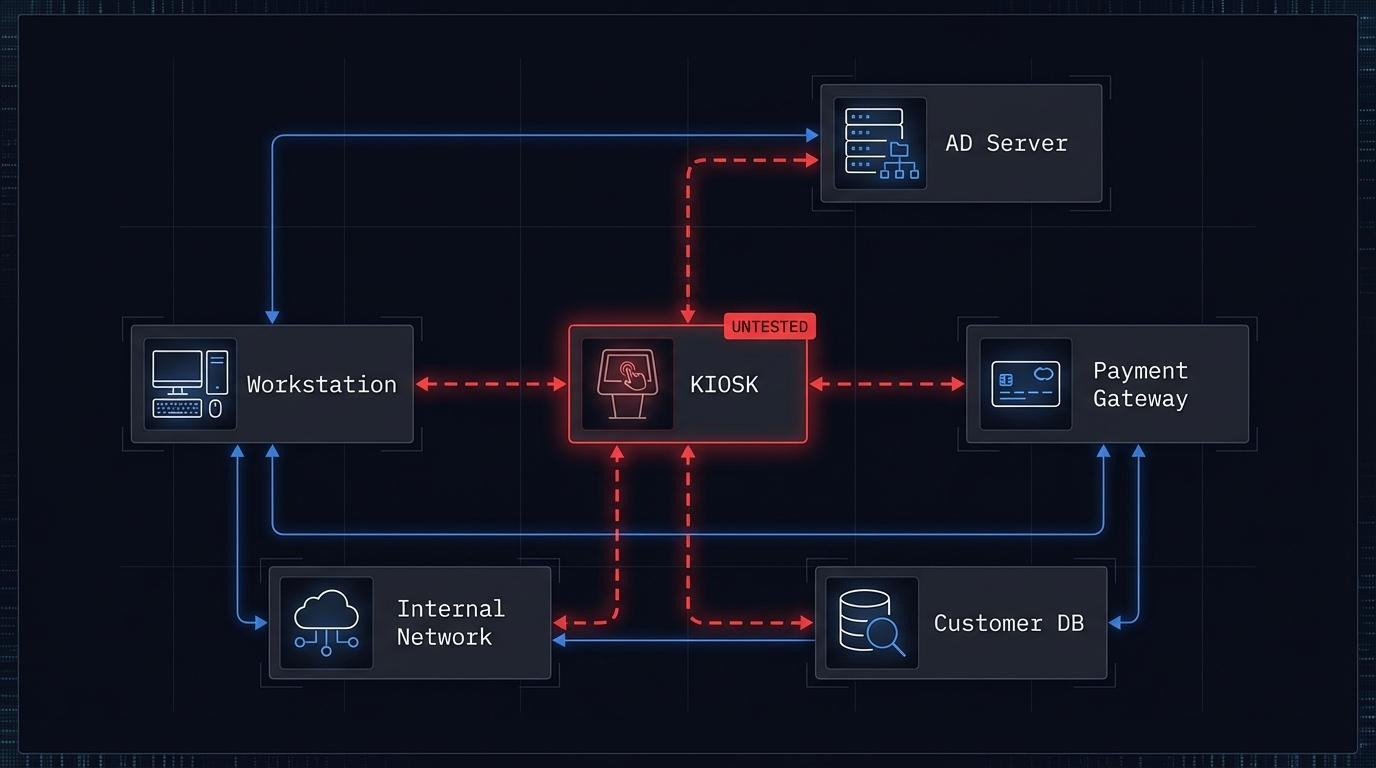Expand the Customer DB node
The height and width of the screenshot is (768, 1376).
click(1008, 622)
